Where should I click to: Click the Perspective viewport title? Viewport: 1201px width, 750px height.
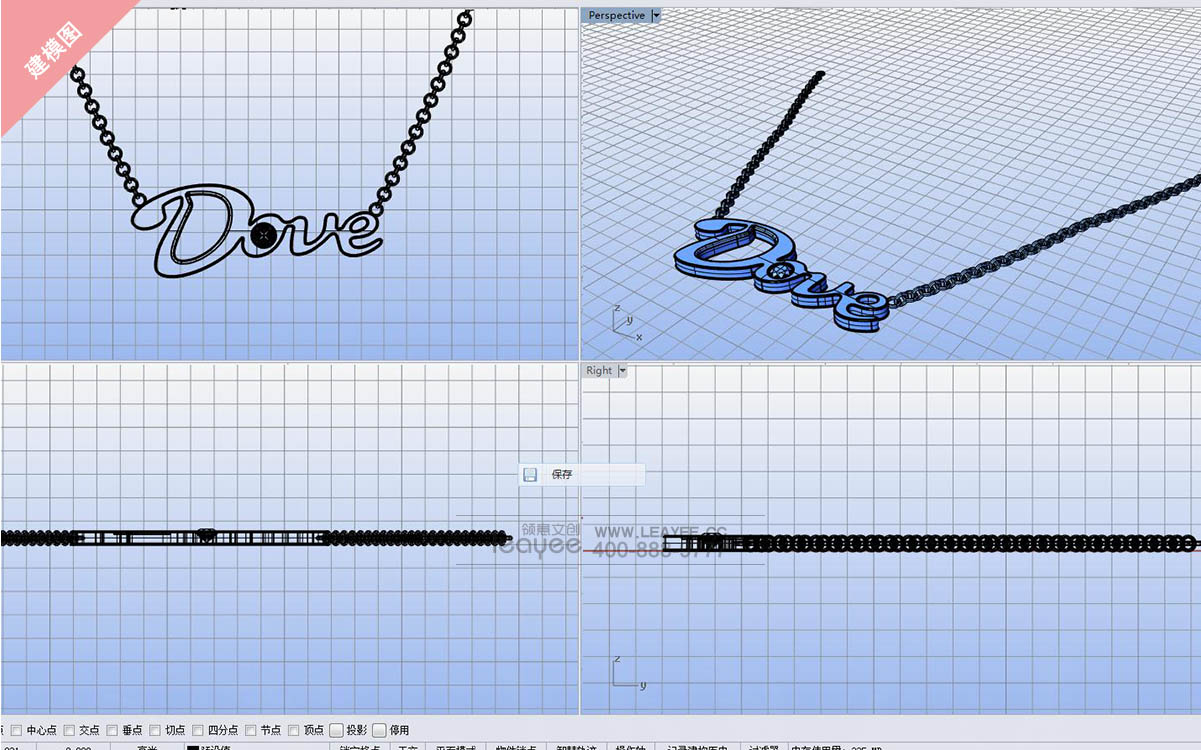pos(616,15)
